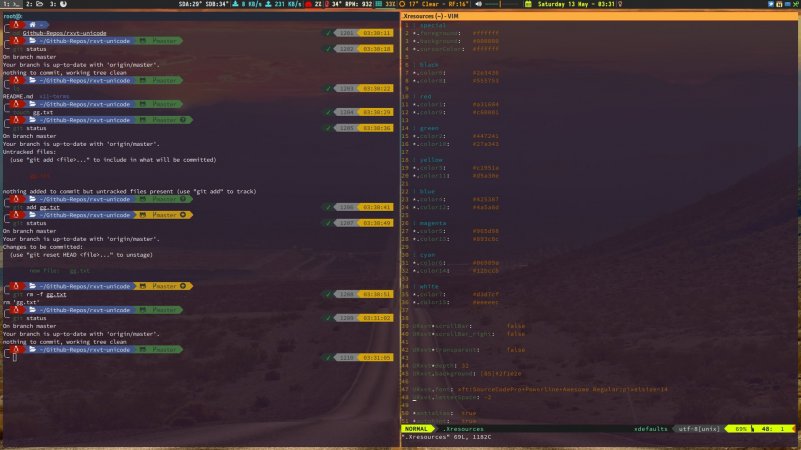Click success checkmark beside timestamp 03:31:02

[328, 318]
